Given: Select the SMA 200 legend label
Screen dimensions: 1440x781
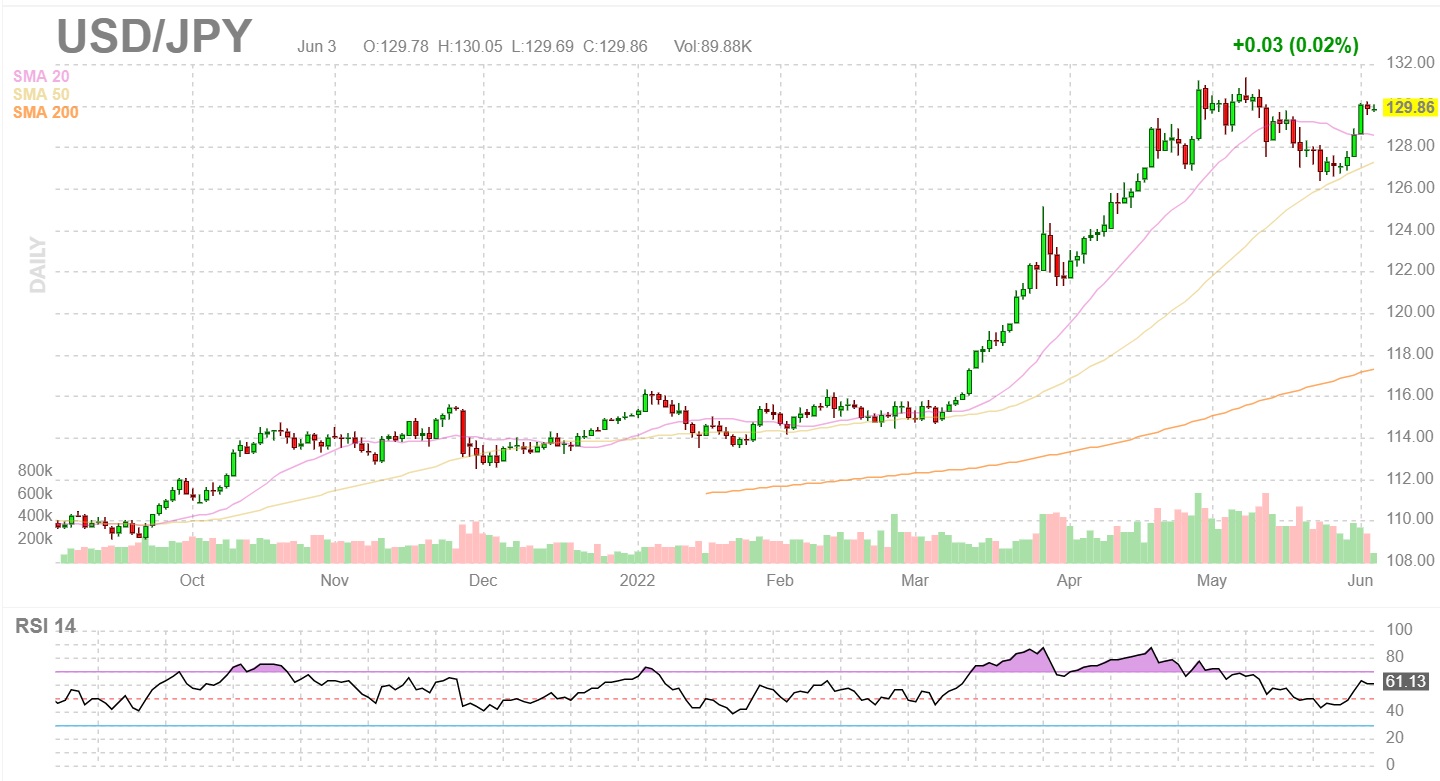Looking at the screenshot, I should pos(45,112).
